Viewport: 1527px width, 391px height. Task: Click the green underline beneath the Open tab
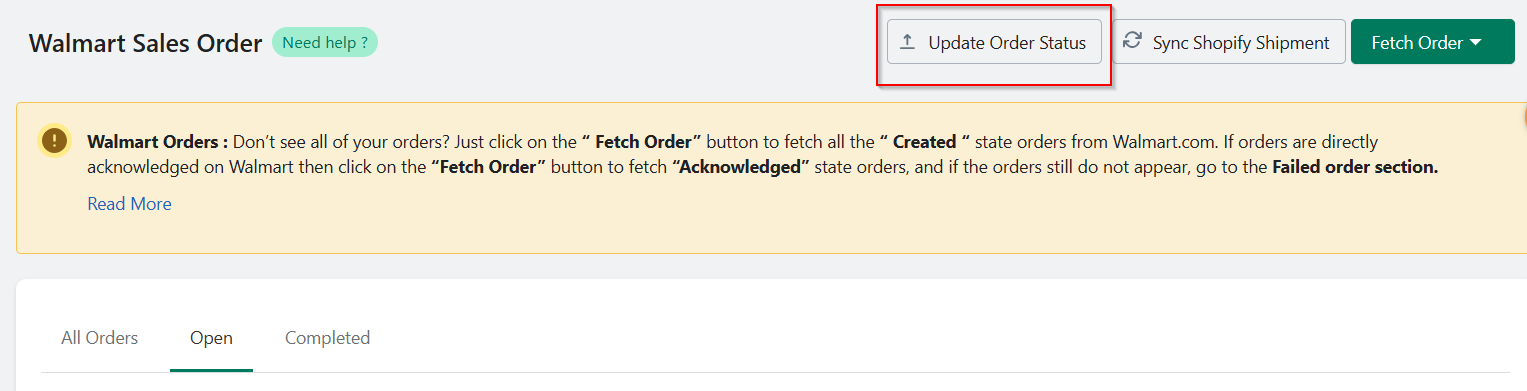(x=211, y=370)
